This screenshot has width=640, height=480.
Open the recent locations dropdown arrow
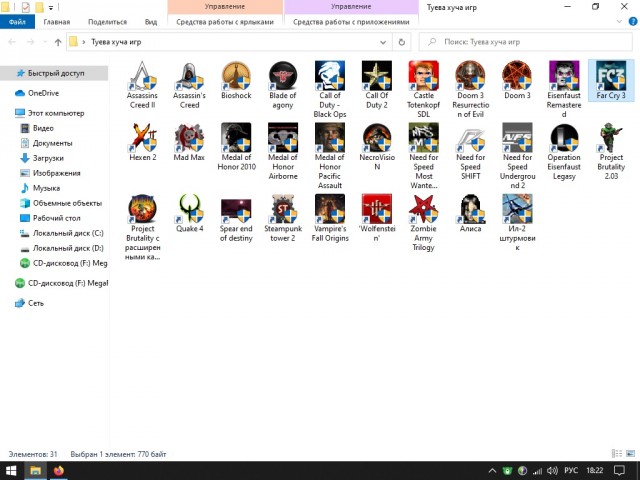(45, 42)
